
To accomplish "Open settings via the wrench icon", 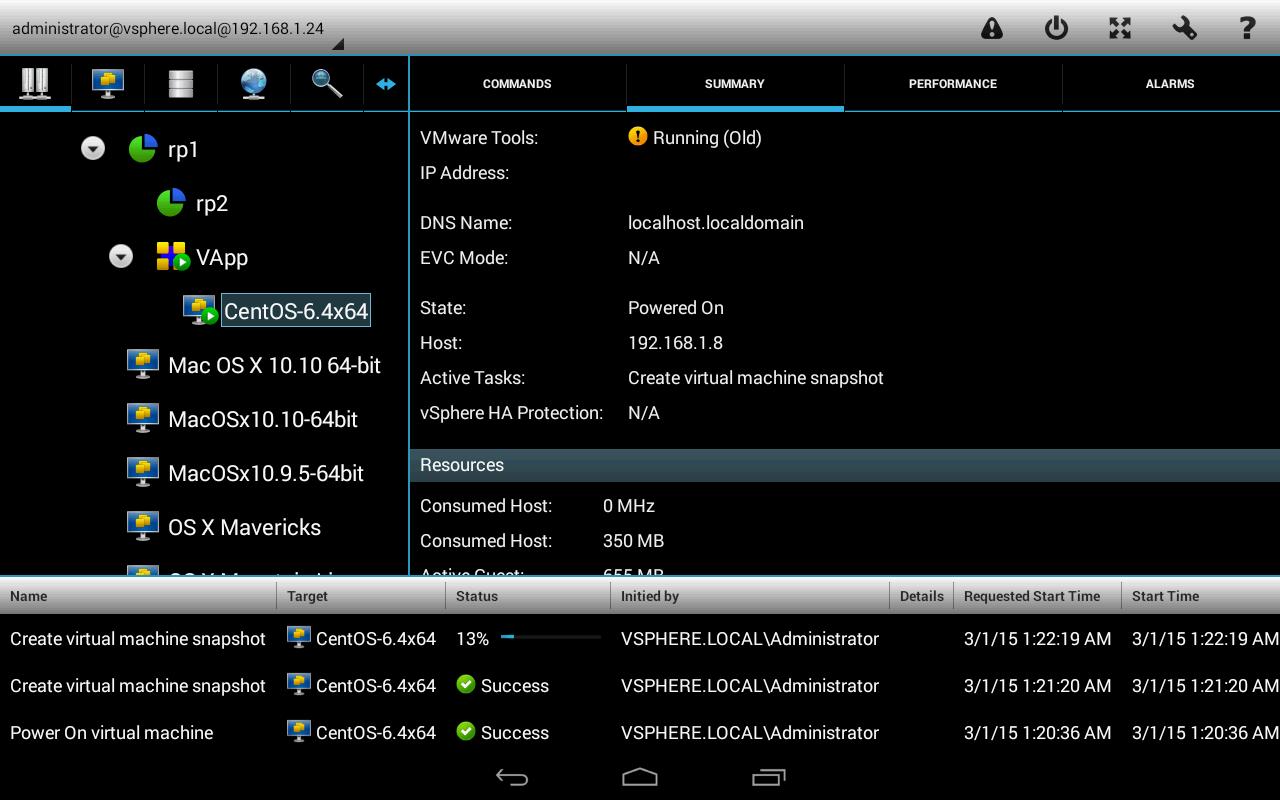I will click(1184, 28).
